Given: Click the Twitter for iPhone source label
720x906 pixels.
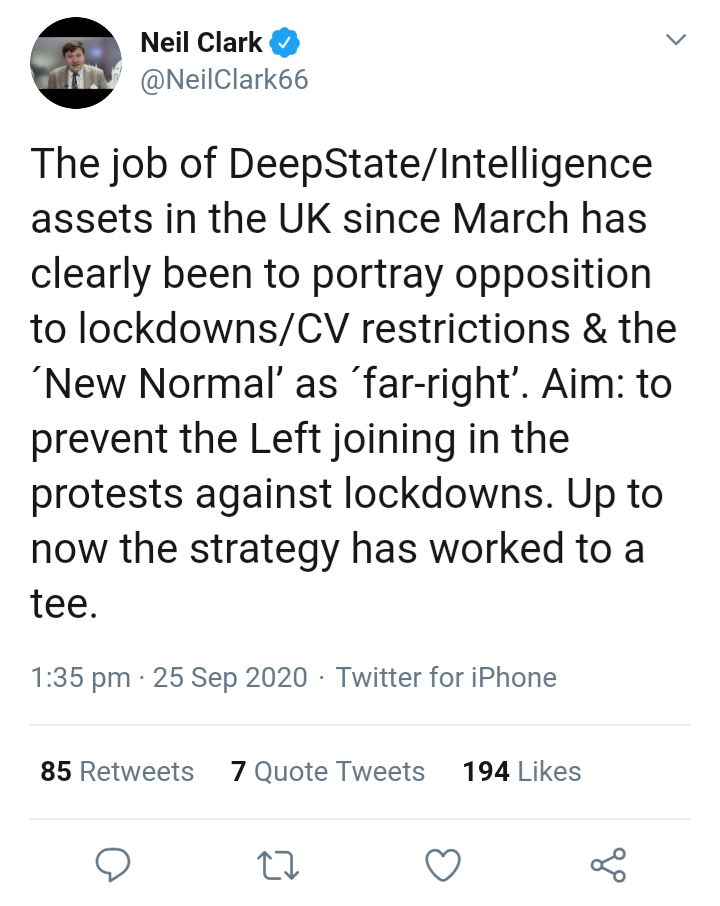Looking at the screenshot, I should pos(446,677).
